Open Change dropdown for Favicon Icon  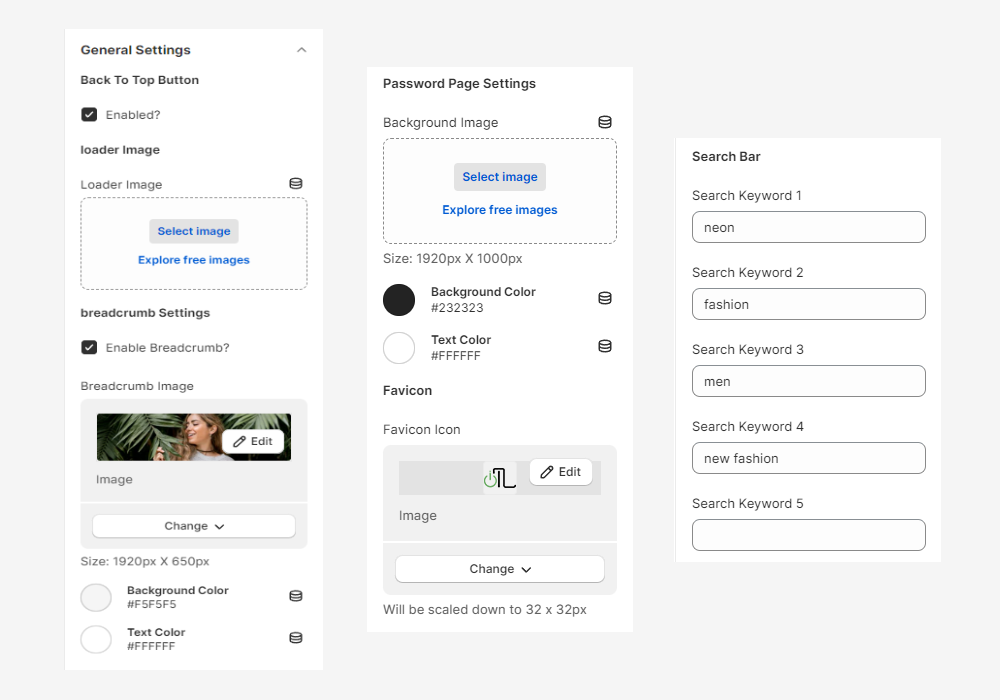click(500, 569)
